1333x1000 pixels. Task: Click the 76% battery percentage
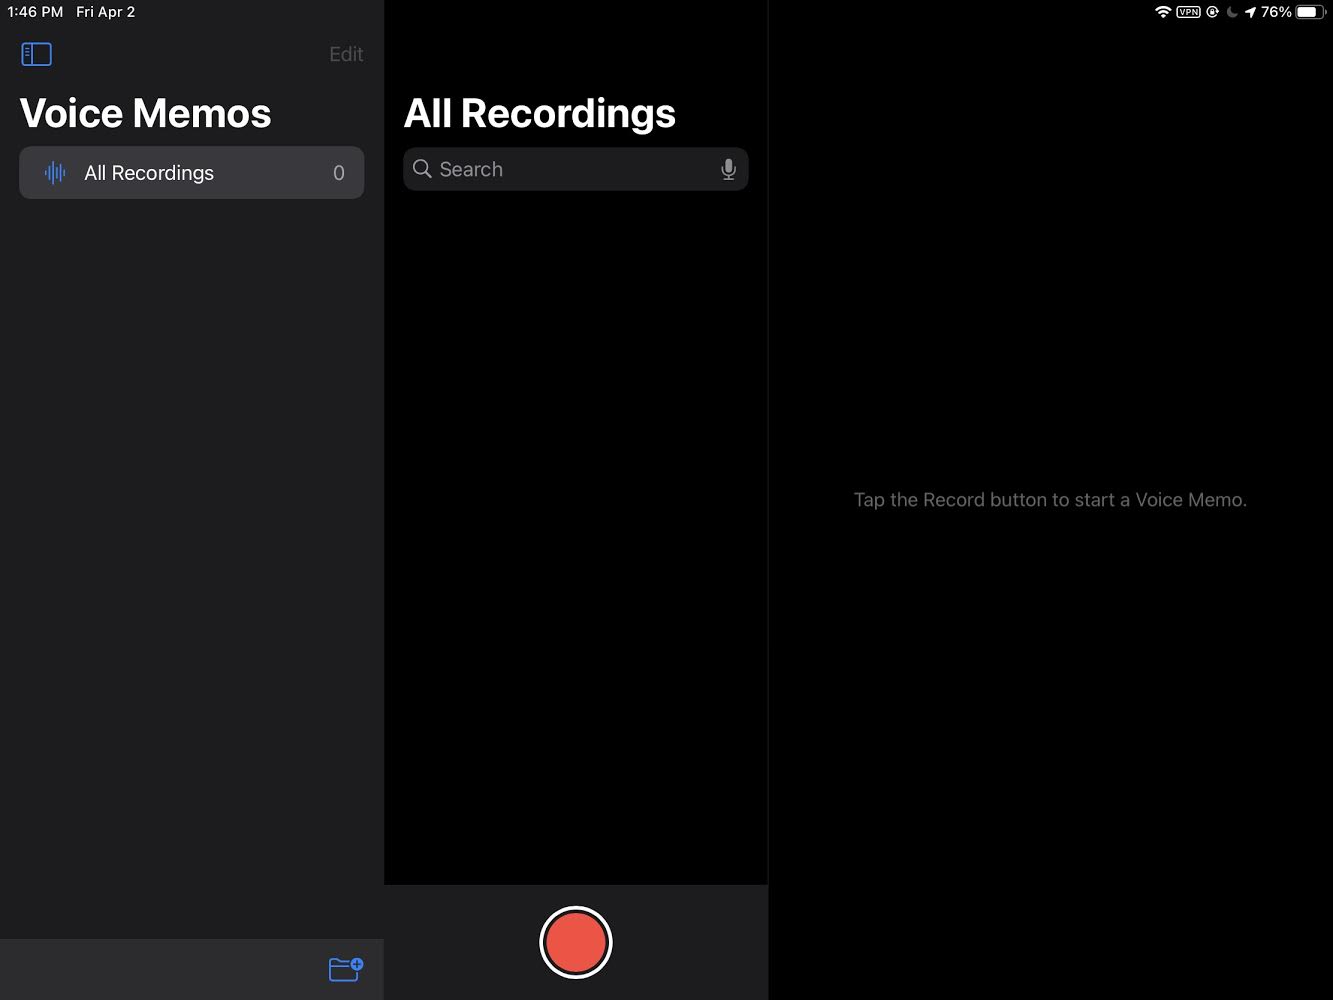(1276, 12)
